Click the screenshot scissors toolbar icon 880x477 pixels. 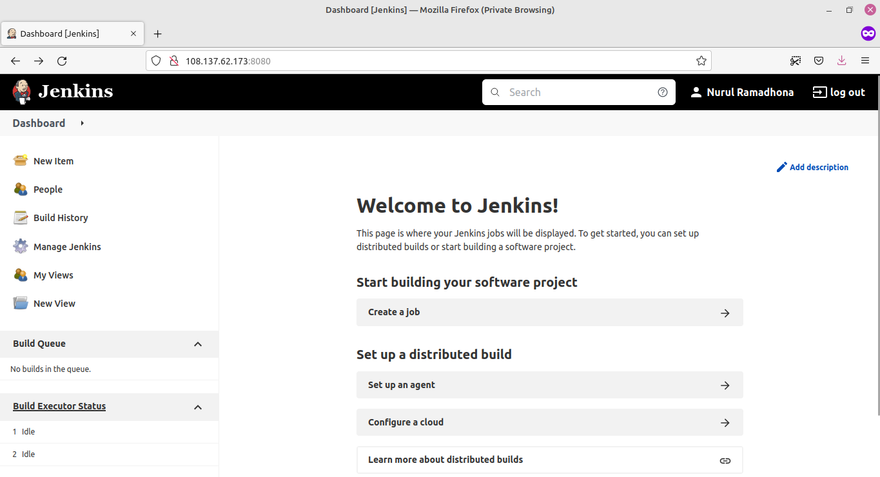coord(795,61)
